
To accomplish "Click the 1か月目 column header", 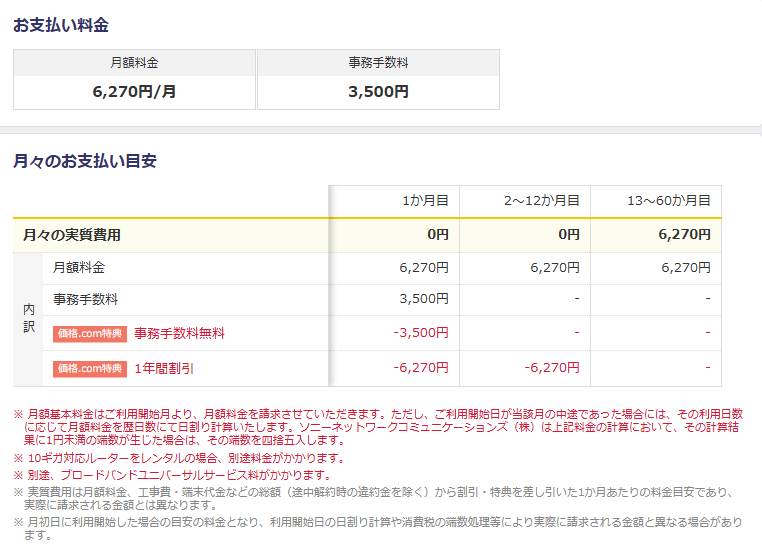I will click(424, 201).
